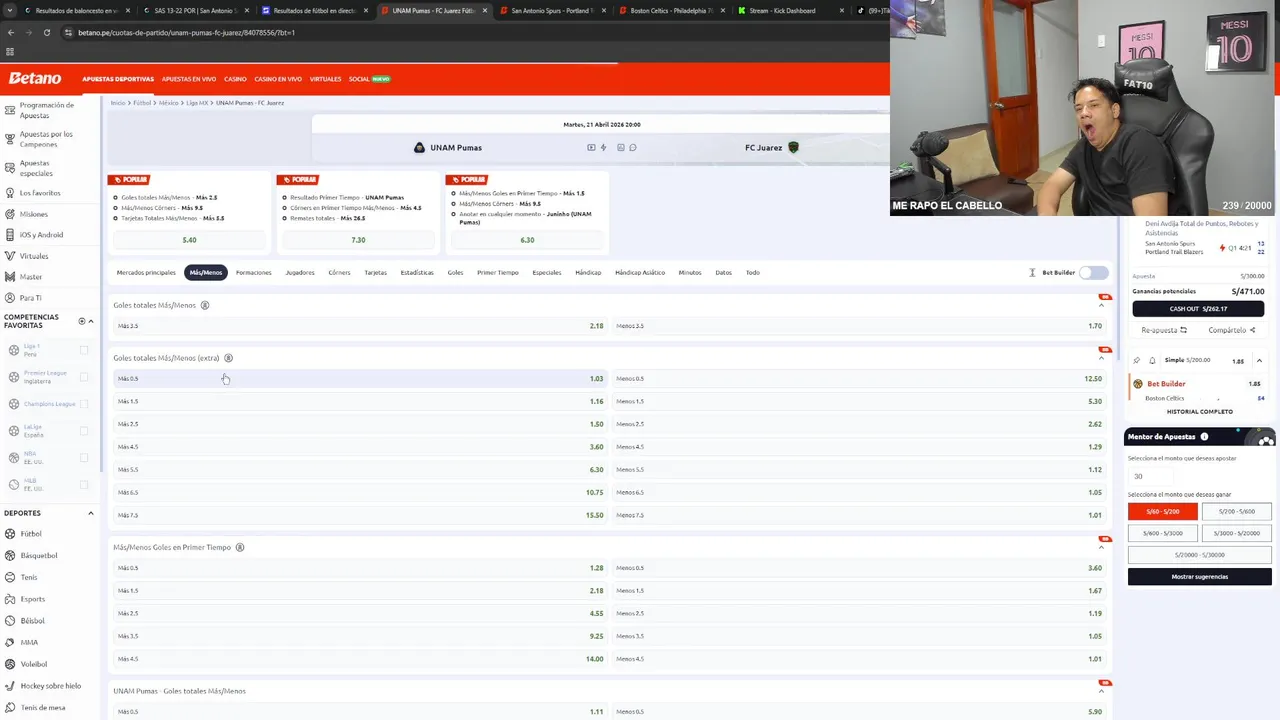Open the Betano logo home link
Image resolution: width=1280 pixels, height=720 pixels.
[x=35, y=78]
